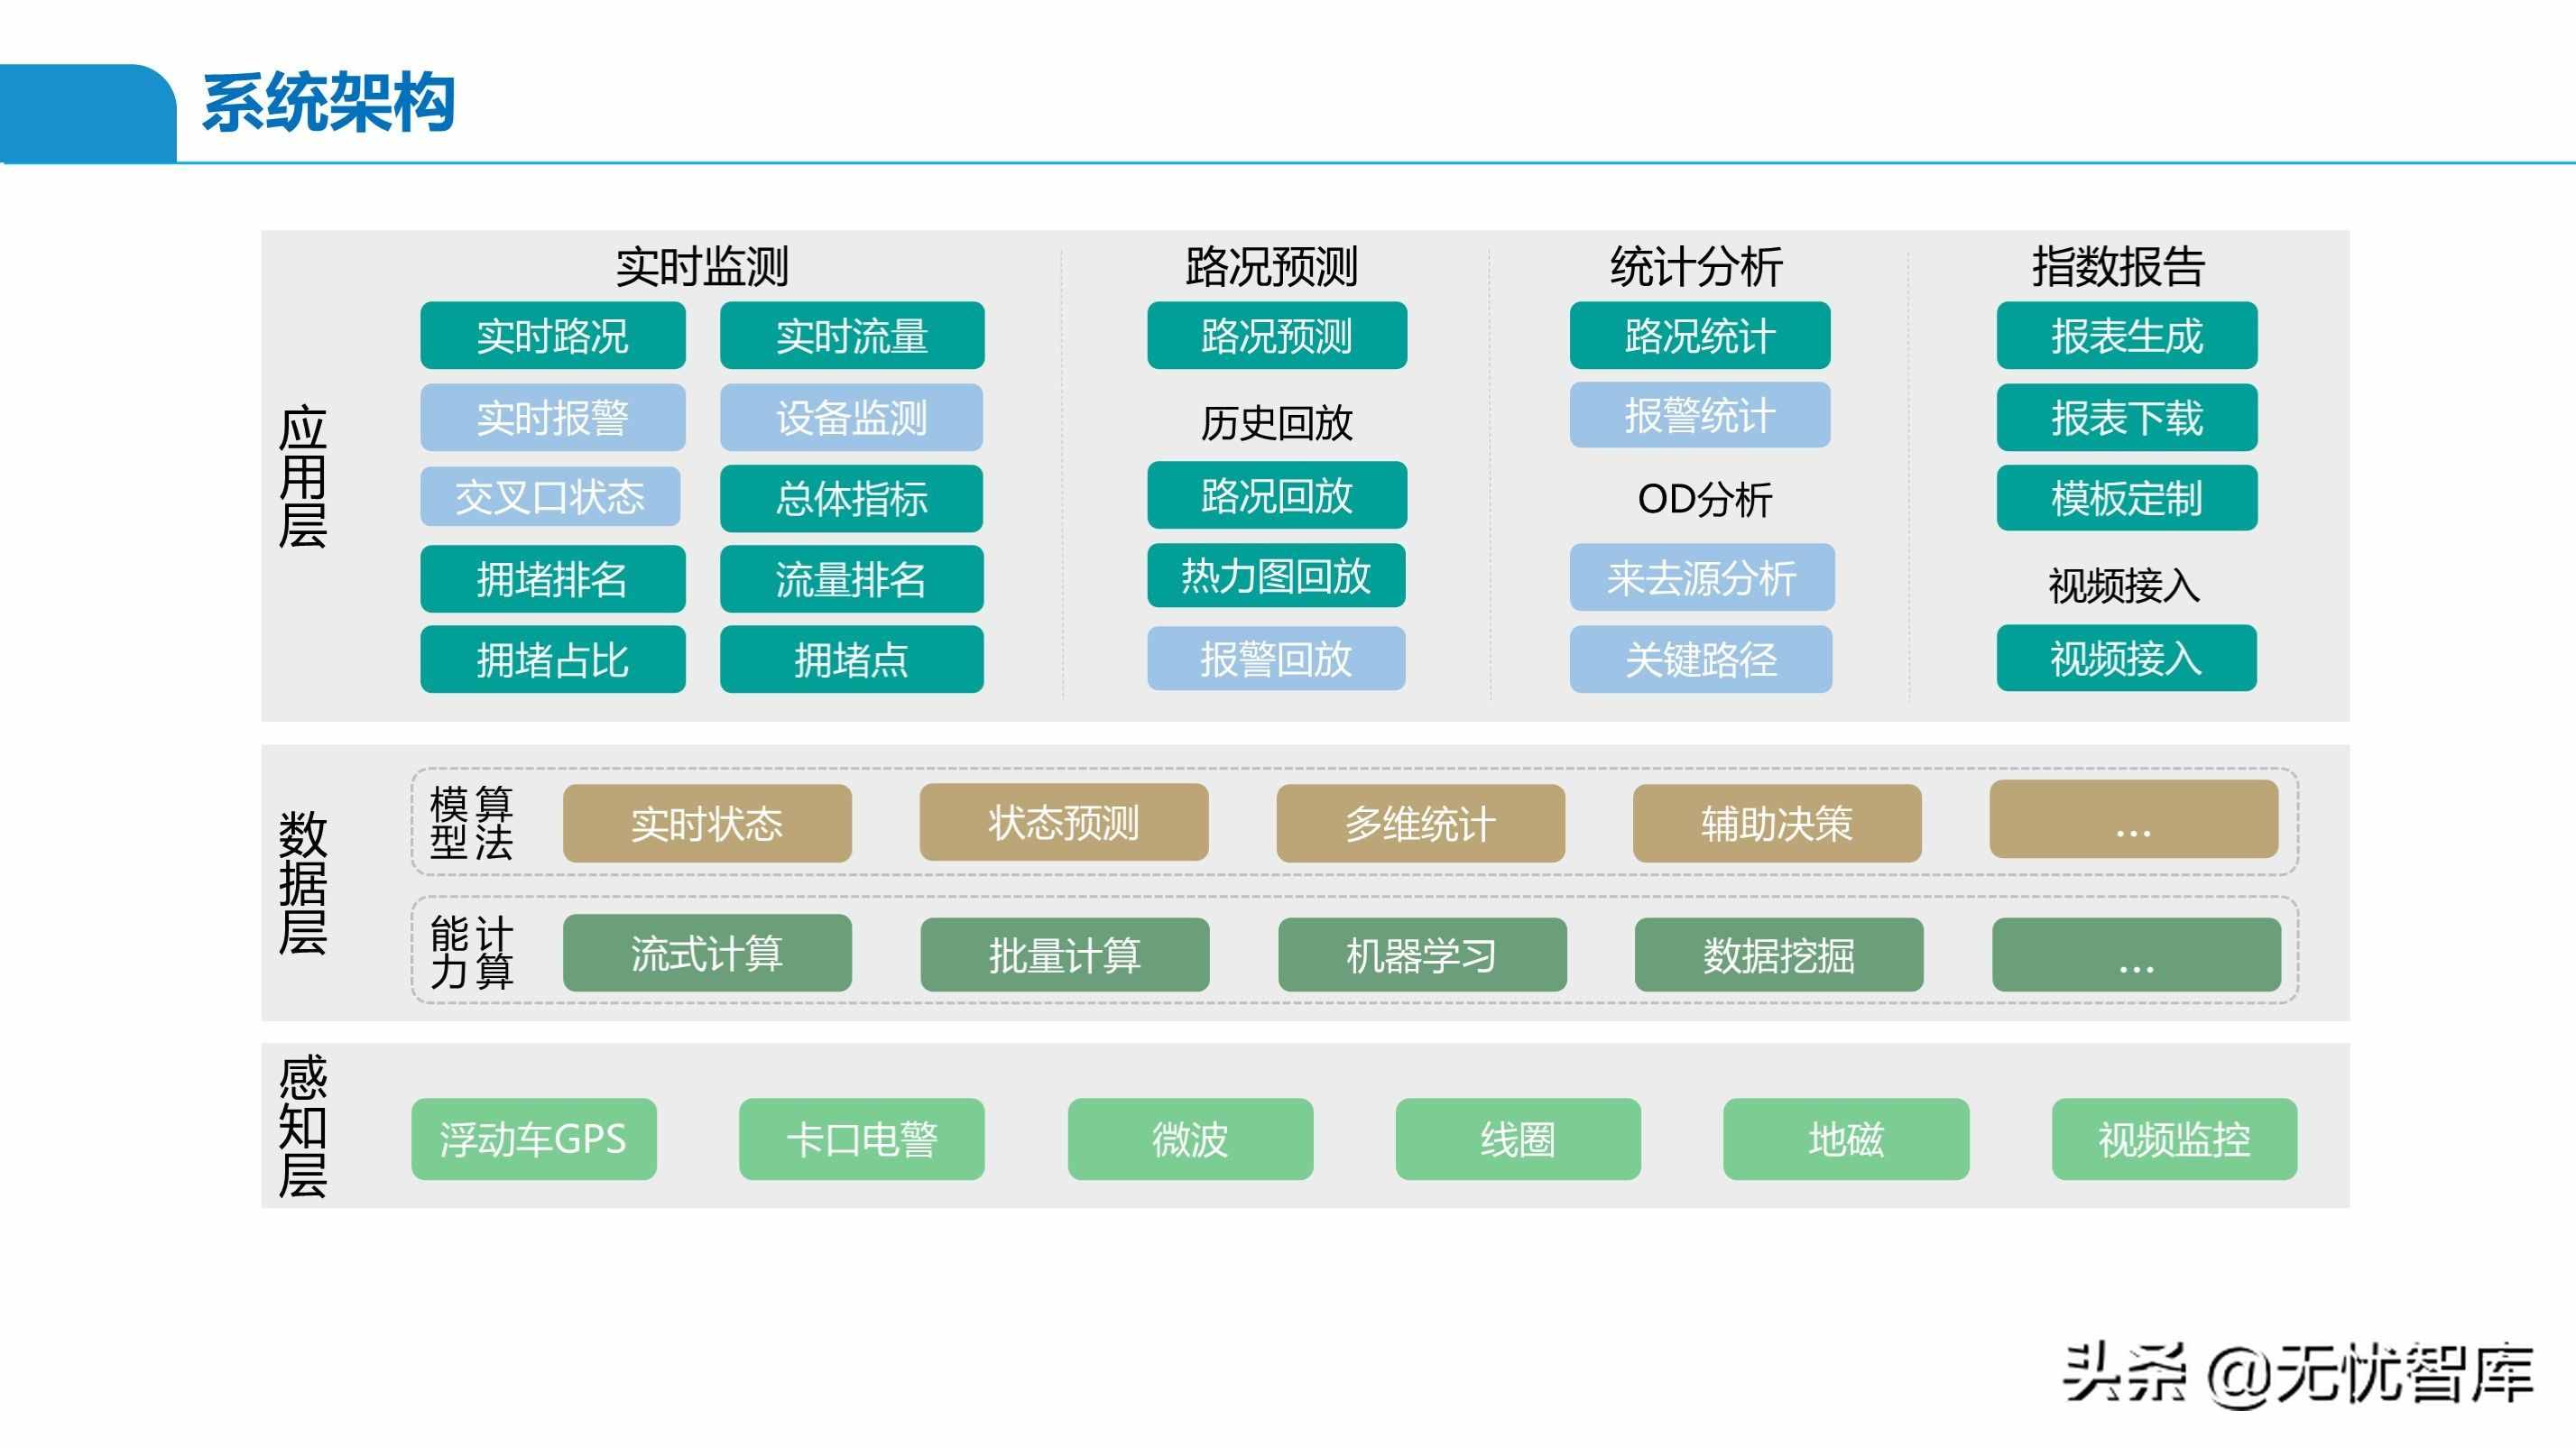Select the 关键路径 box
The width and height of the screenshot is (2576, 1448).
click(1701, 659)
